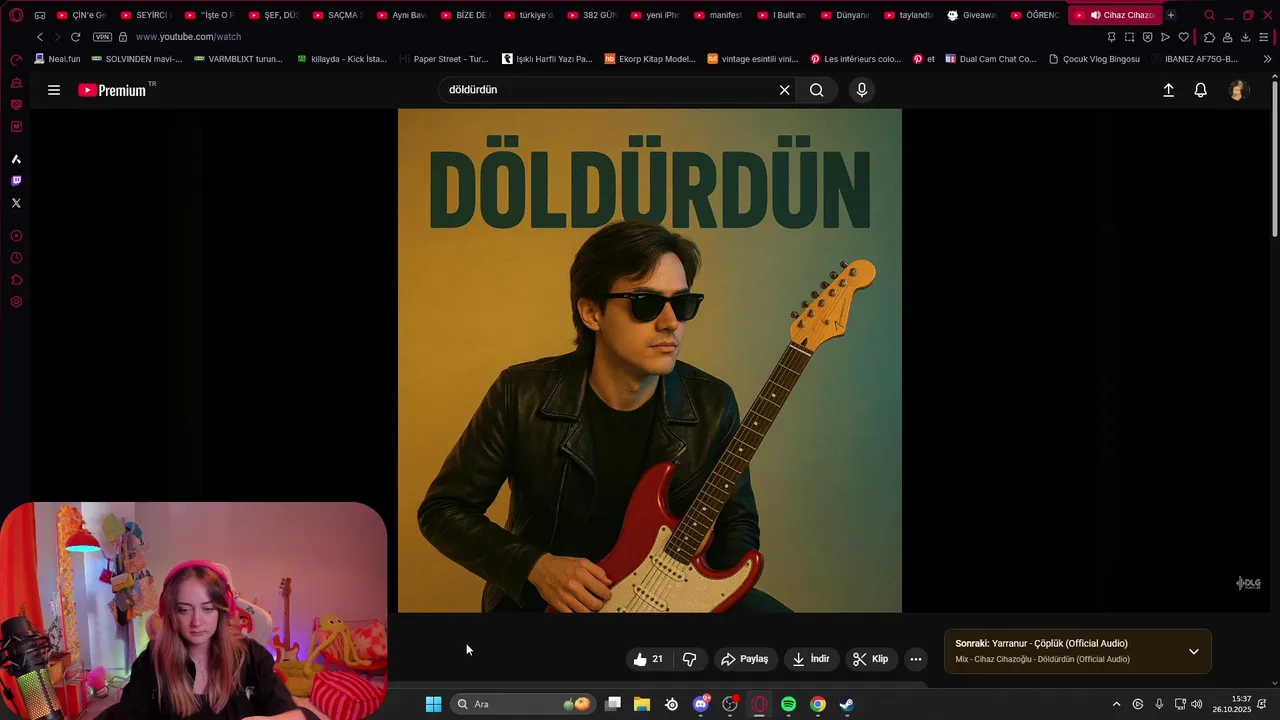This screenshot has width=1280, height=720.
Task: Open browser downloads icon
Action: click(x=1245, y=37)
